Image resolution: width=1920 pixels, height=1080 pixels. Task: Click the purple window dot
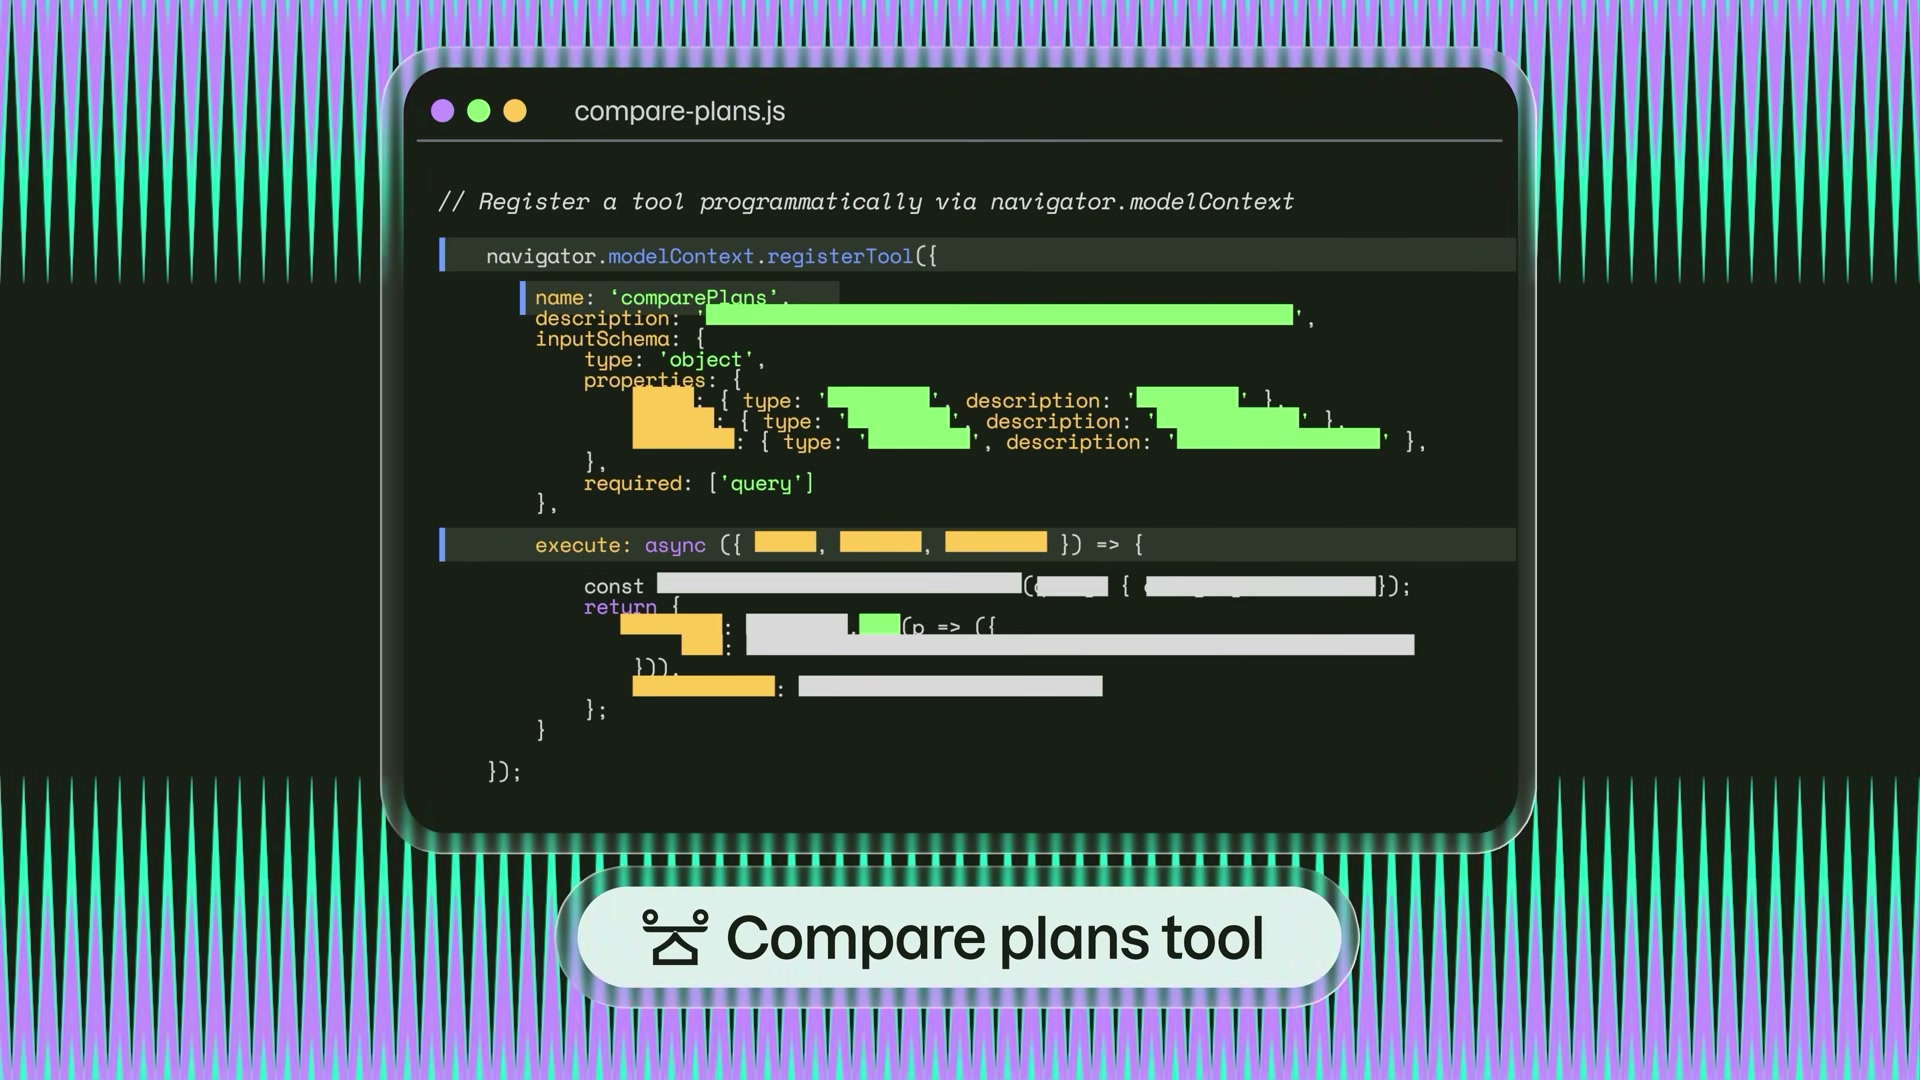pos(442,111)
